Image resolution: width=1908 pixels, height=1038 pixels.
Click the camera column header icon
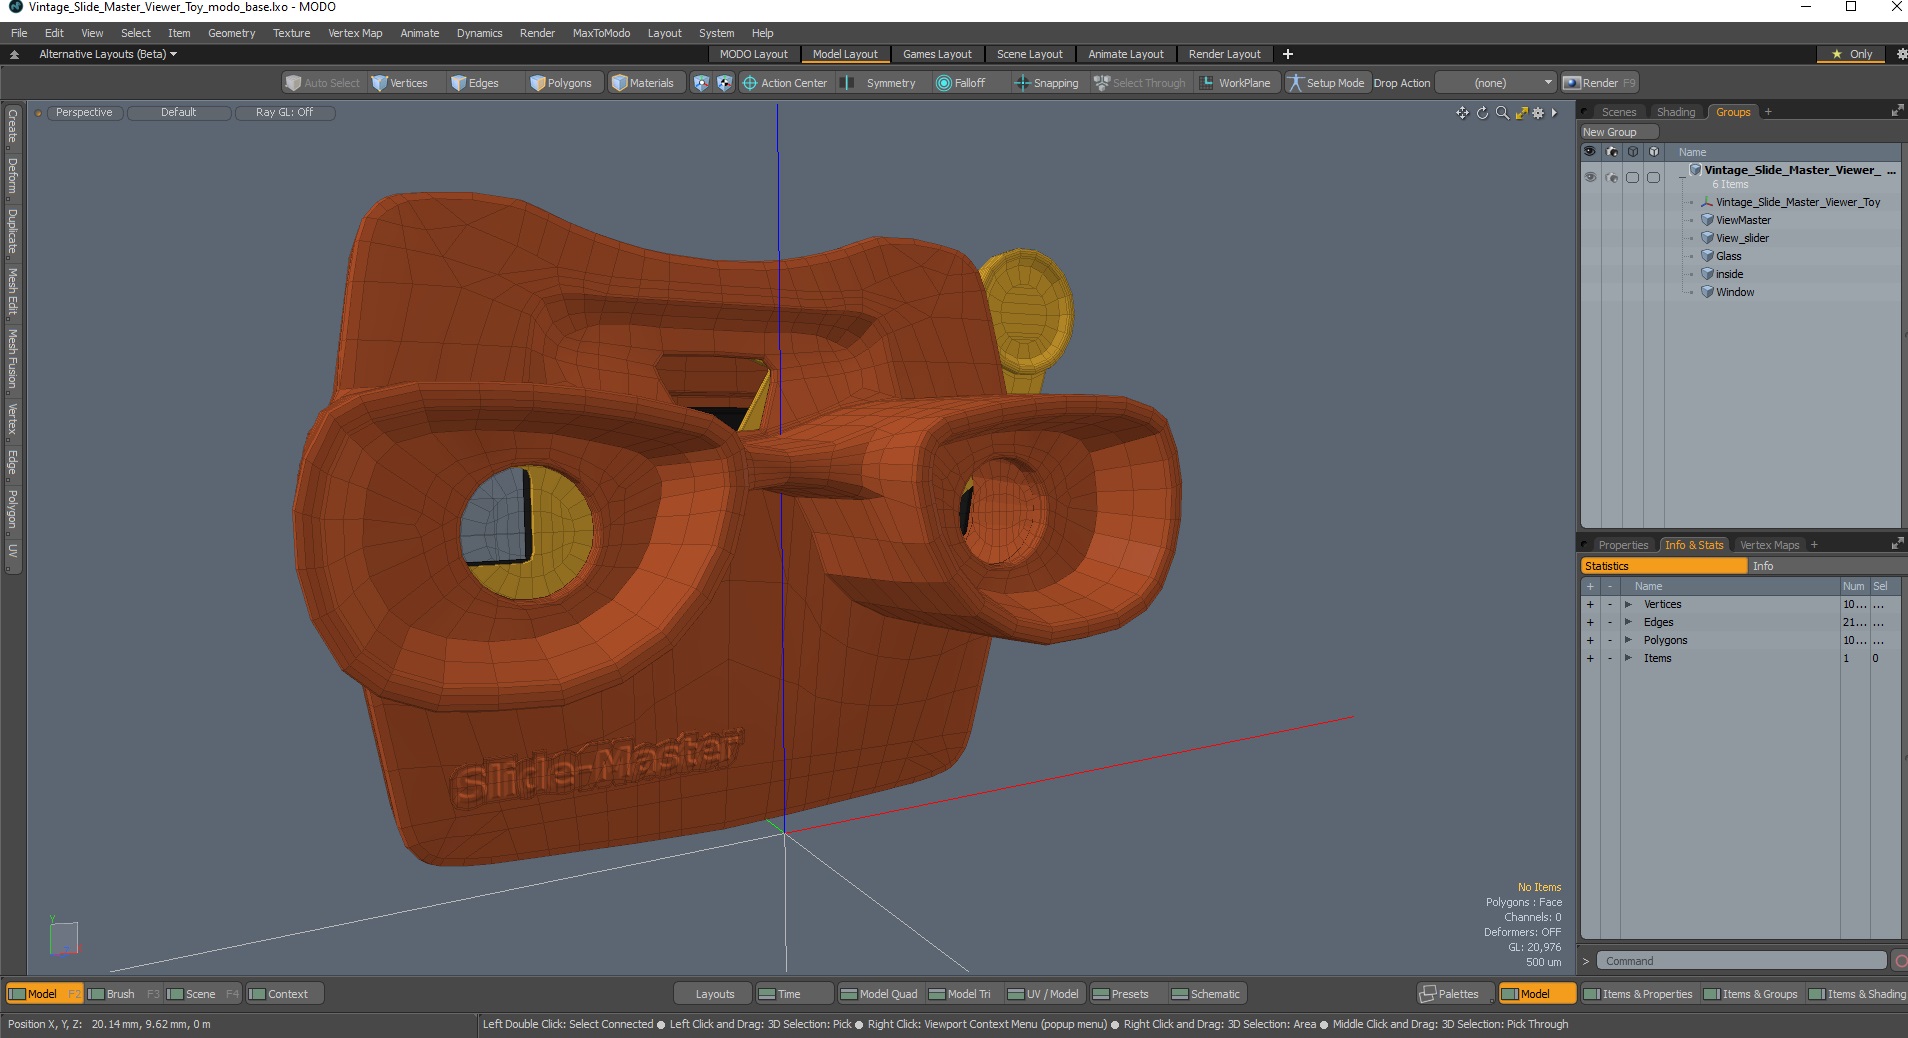[1611, 152]
